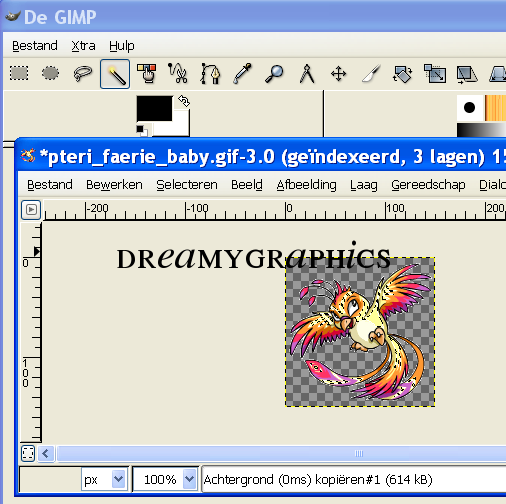
Task: Toggle the Quick Mask button
Action: pos(28,454)
